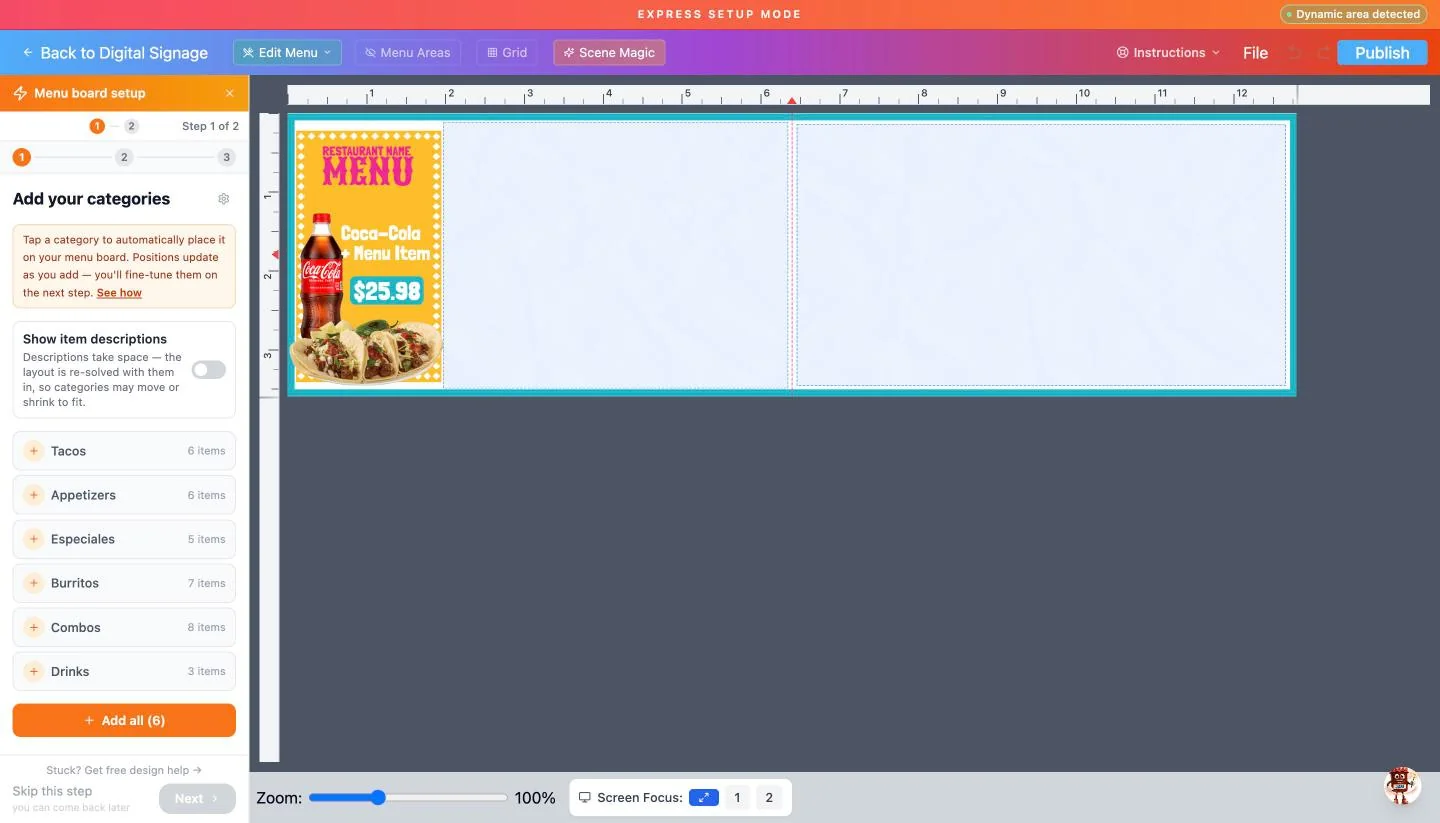Go Back to Digital Signage
Screen dimensions: 1440x823
point(115,53)
